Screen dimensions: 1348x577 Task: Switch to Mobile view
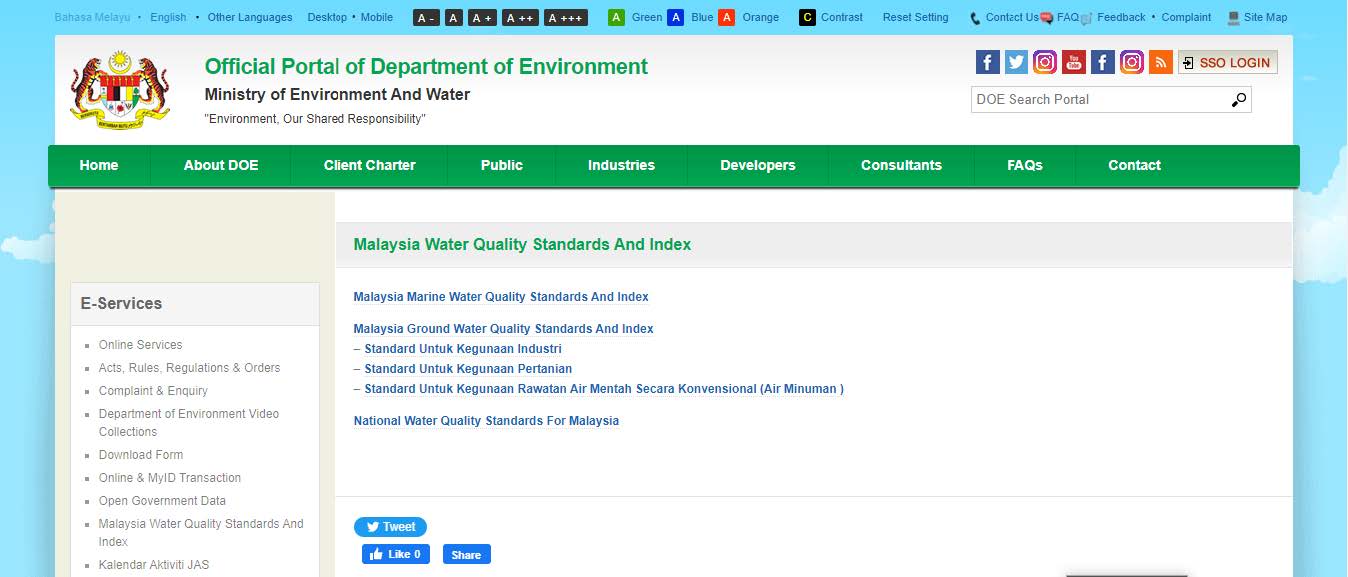click(x=377, y=18)
